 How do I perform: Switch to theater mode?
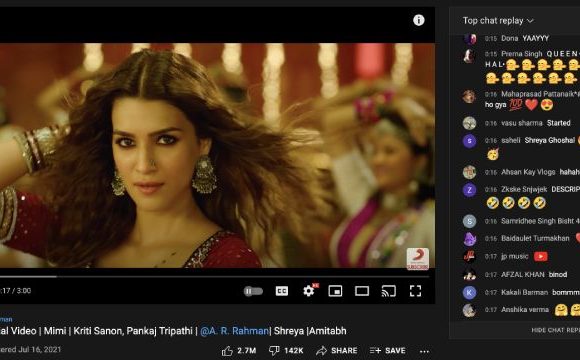(x=362, y=291)
